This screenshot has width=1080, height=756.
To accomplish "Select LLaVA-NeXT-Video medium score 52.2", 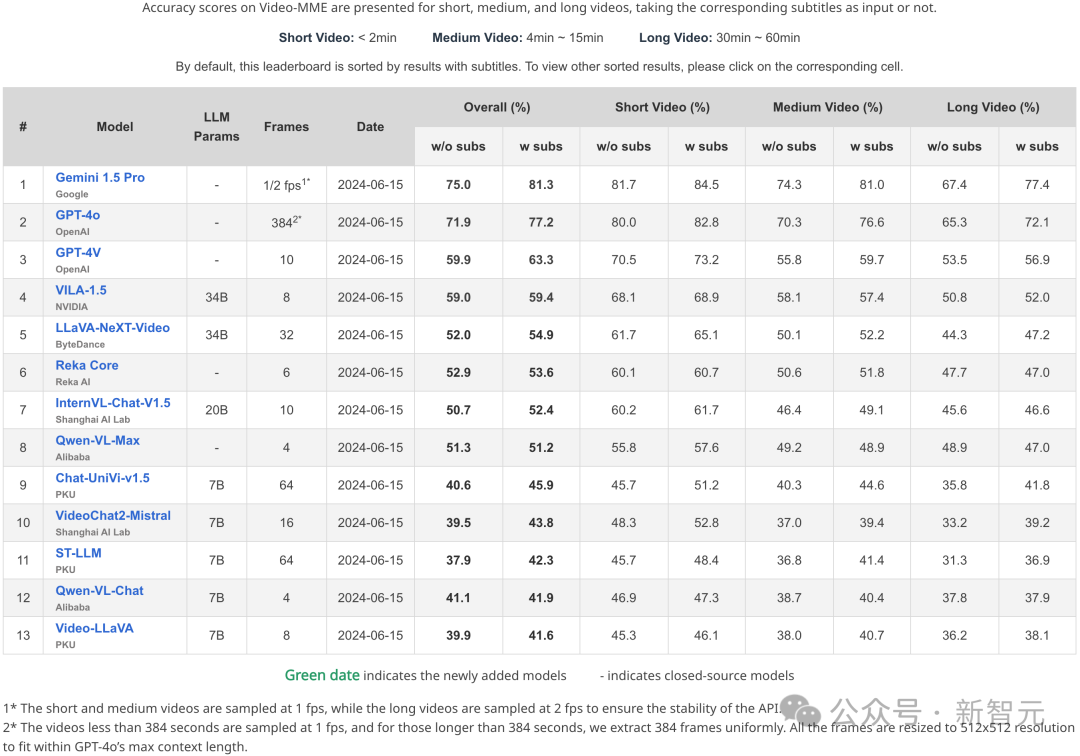I will coord(871,335).
